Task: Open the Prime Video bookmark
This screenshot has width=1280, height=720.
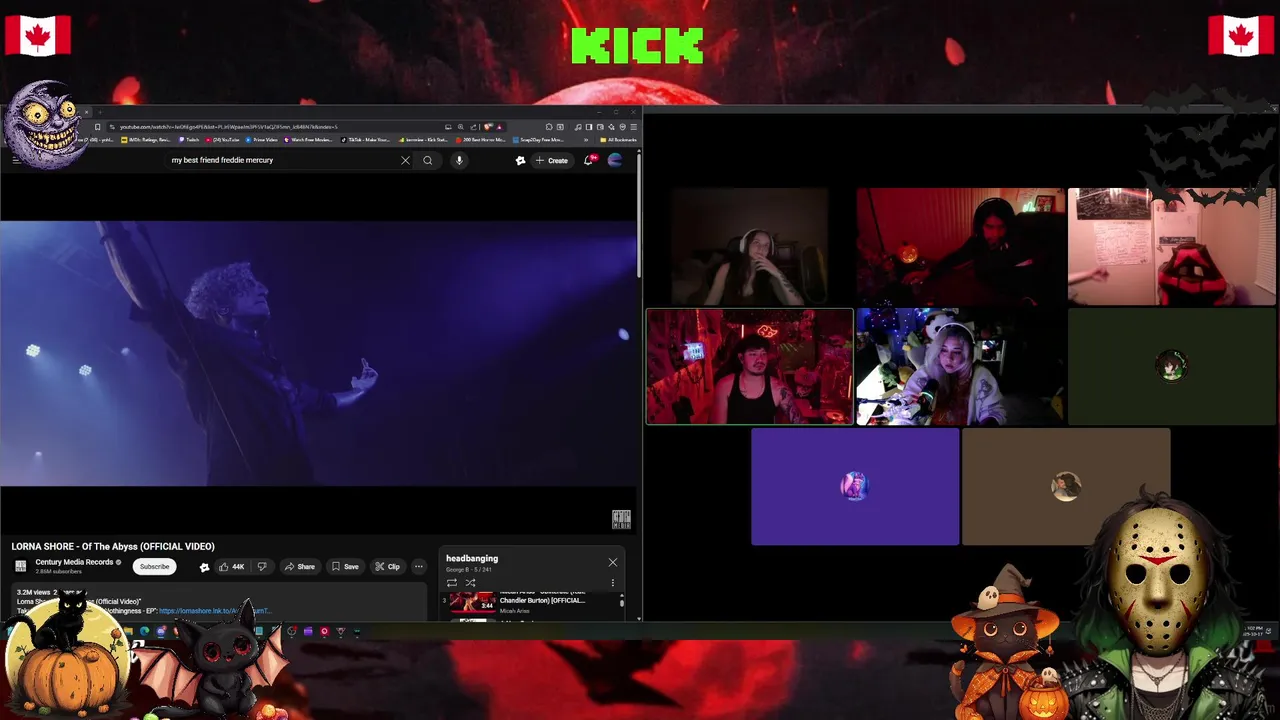Action: click(x=262, y=140)
